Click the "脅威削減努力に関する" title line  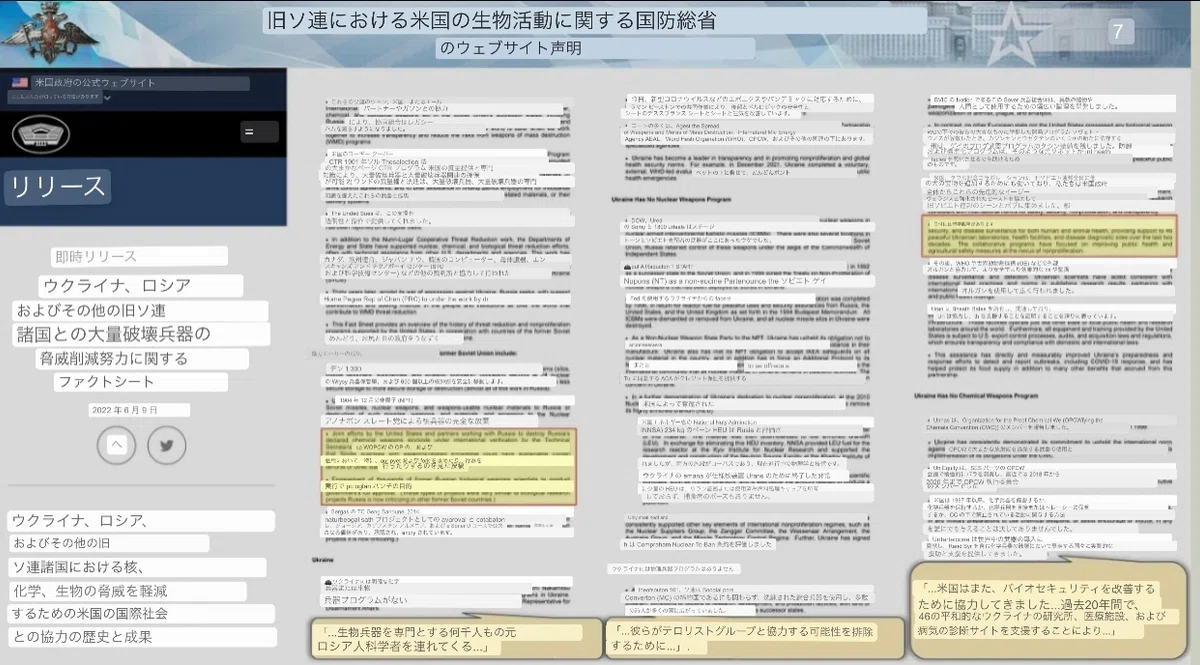114,358
